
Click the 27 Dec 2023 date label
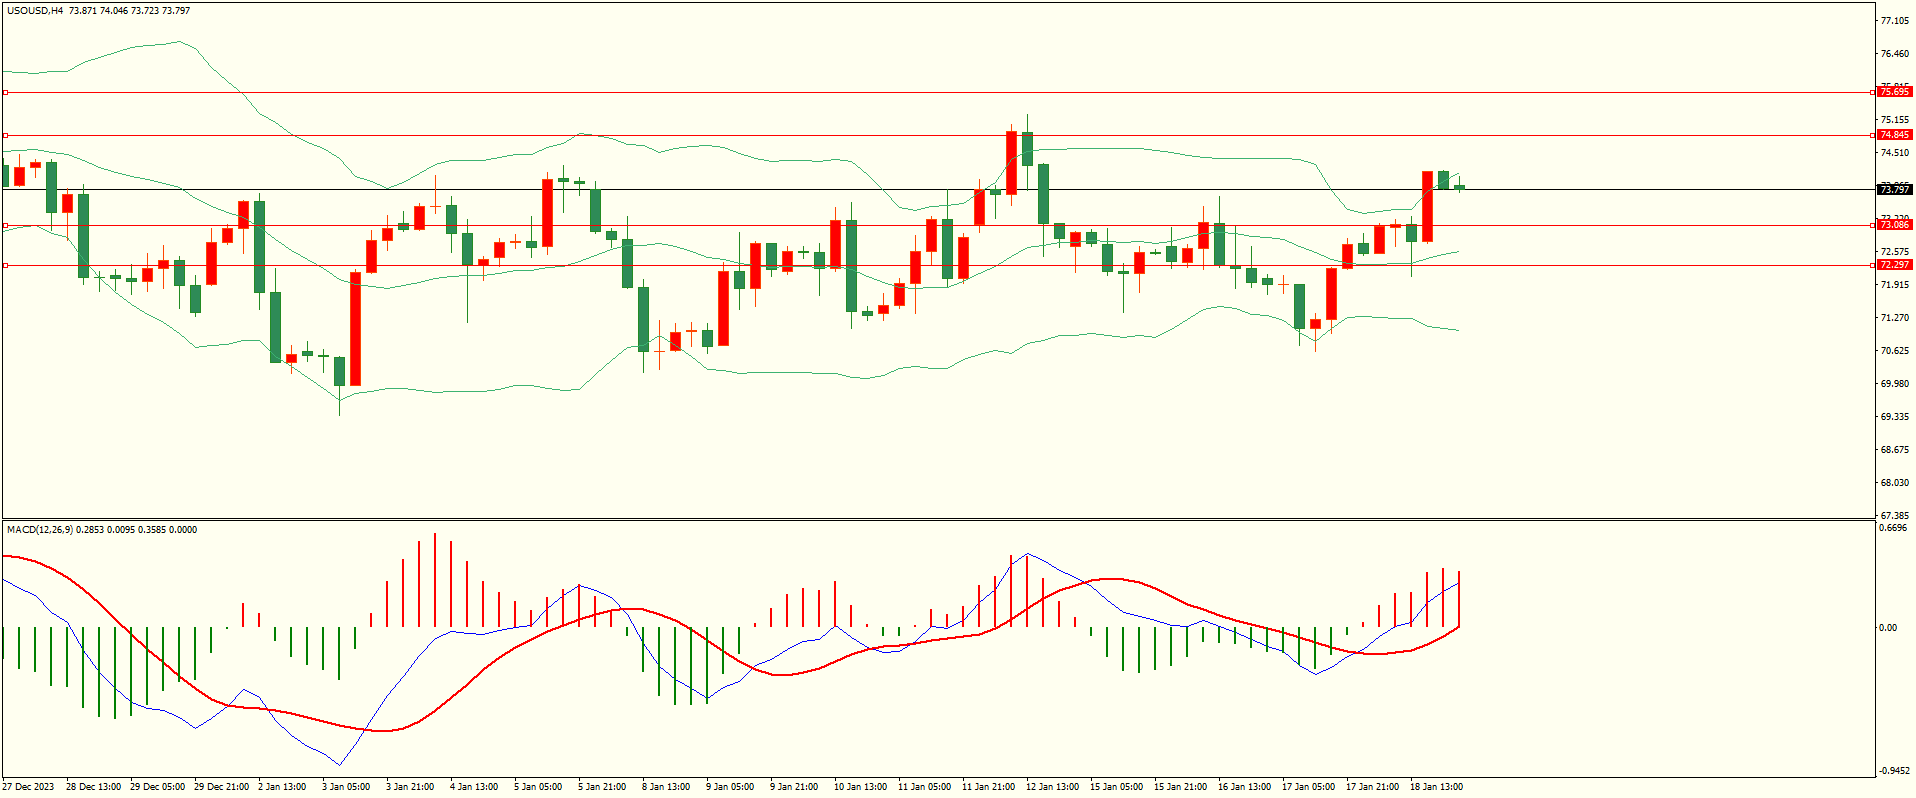click(x=30, y=787)
